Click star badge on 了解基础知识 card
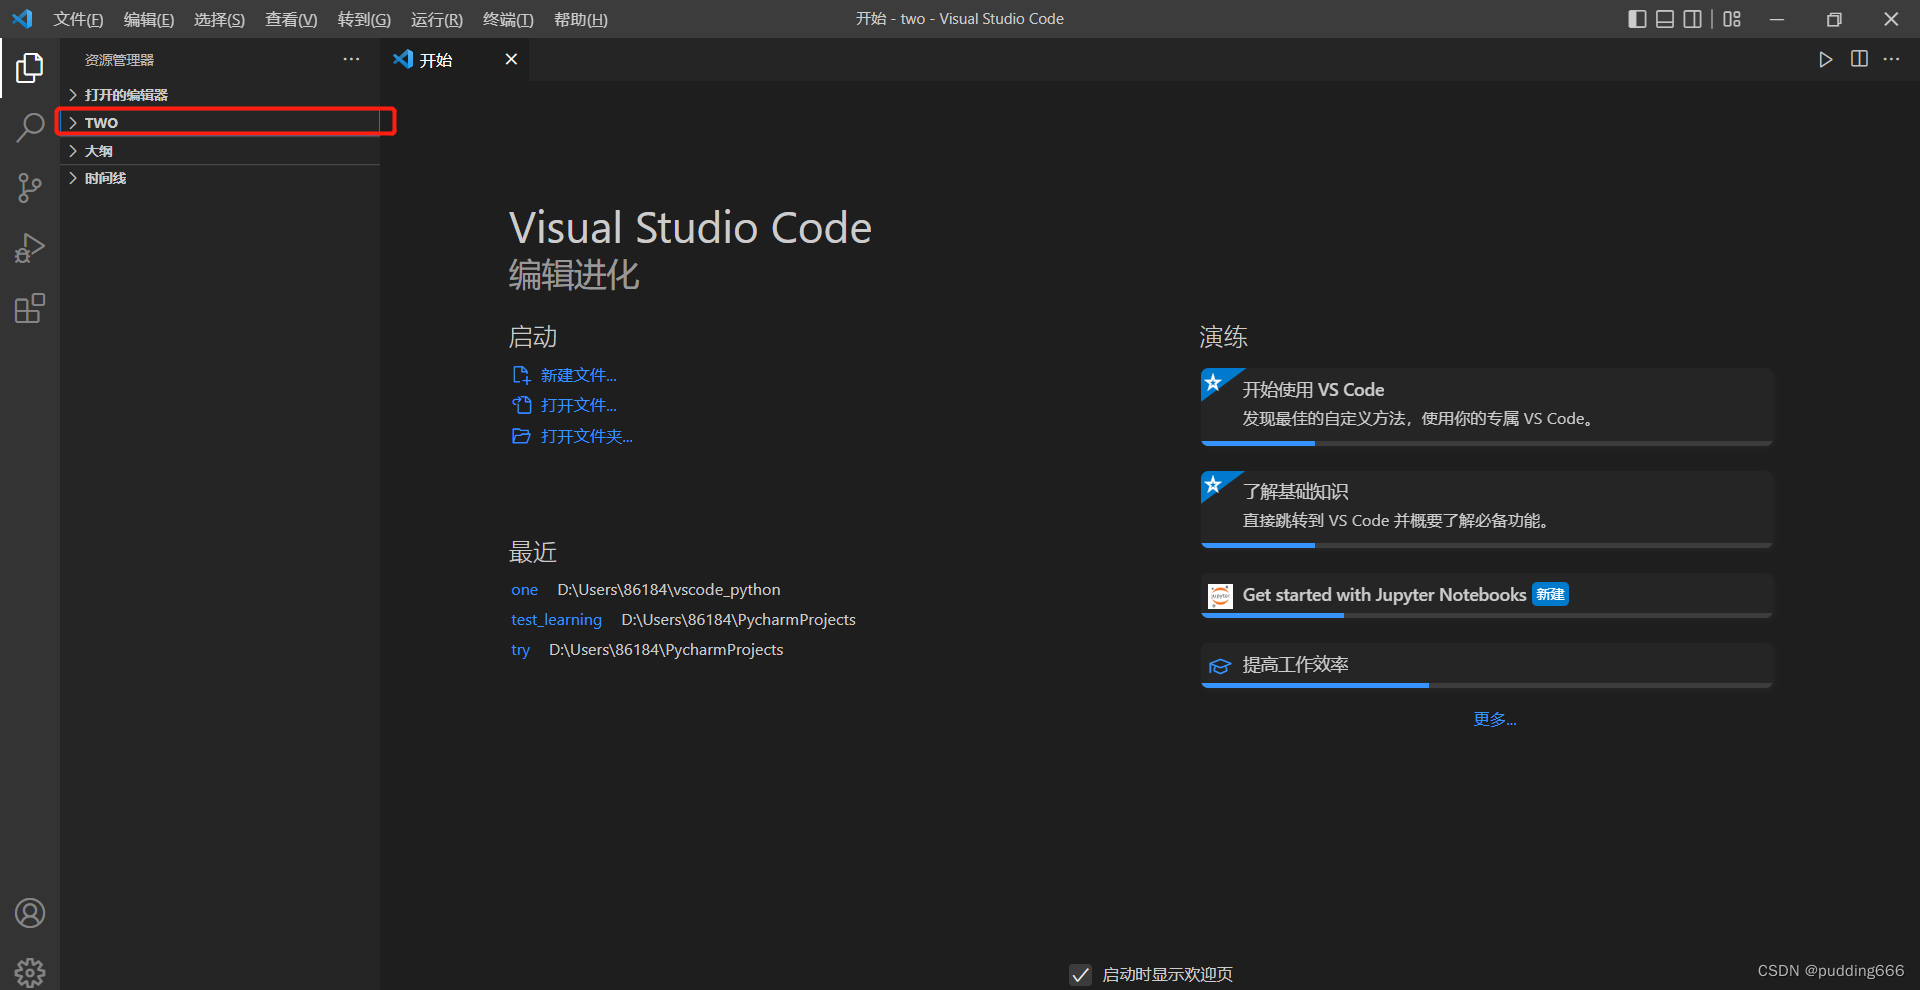The width and height of the screenshot is (1920, 990). click(x=1213, y=485)
